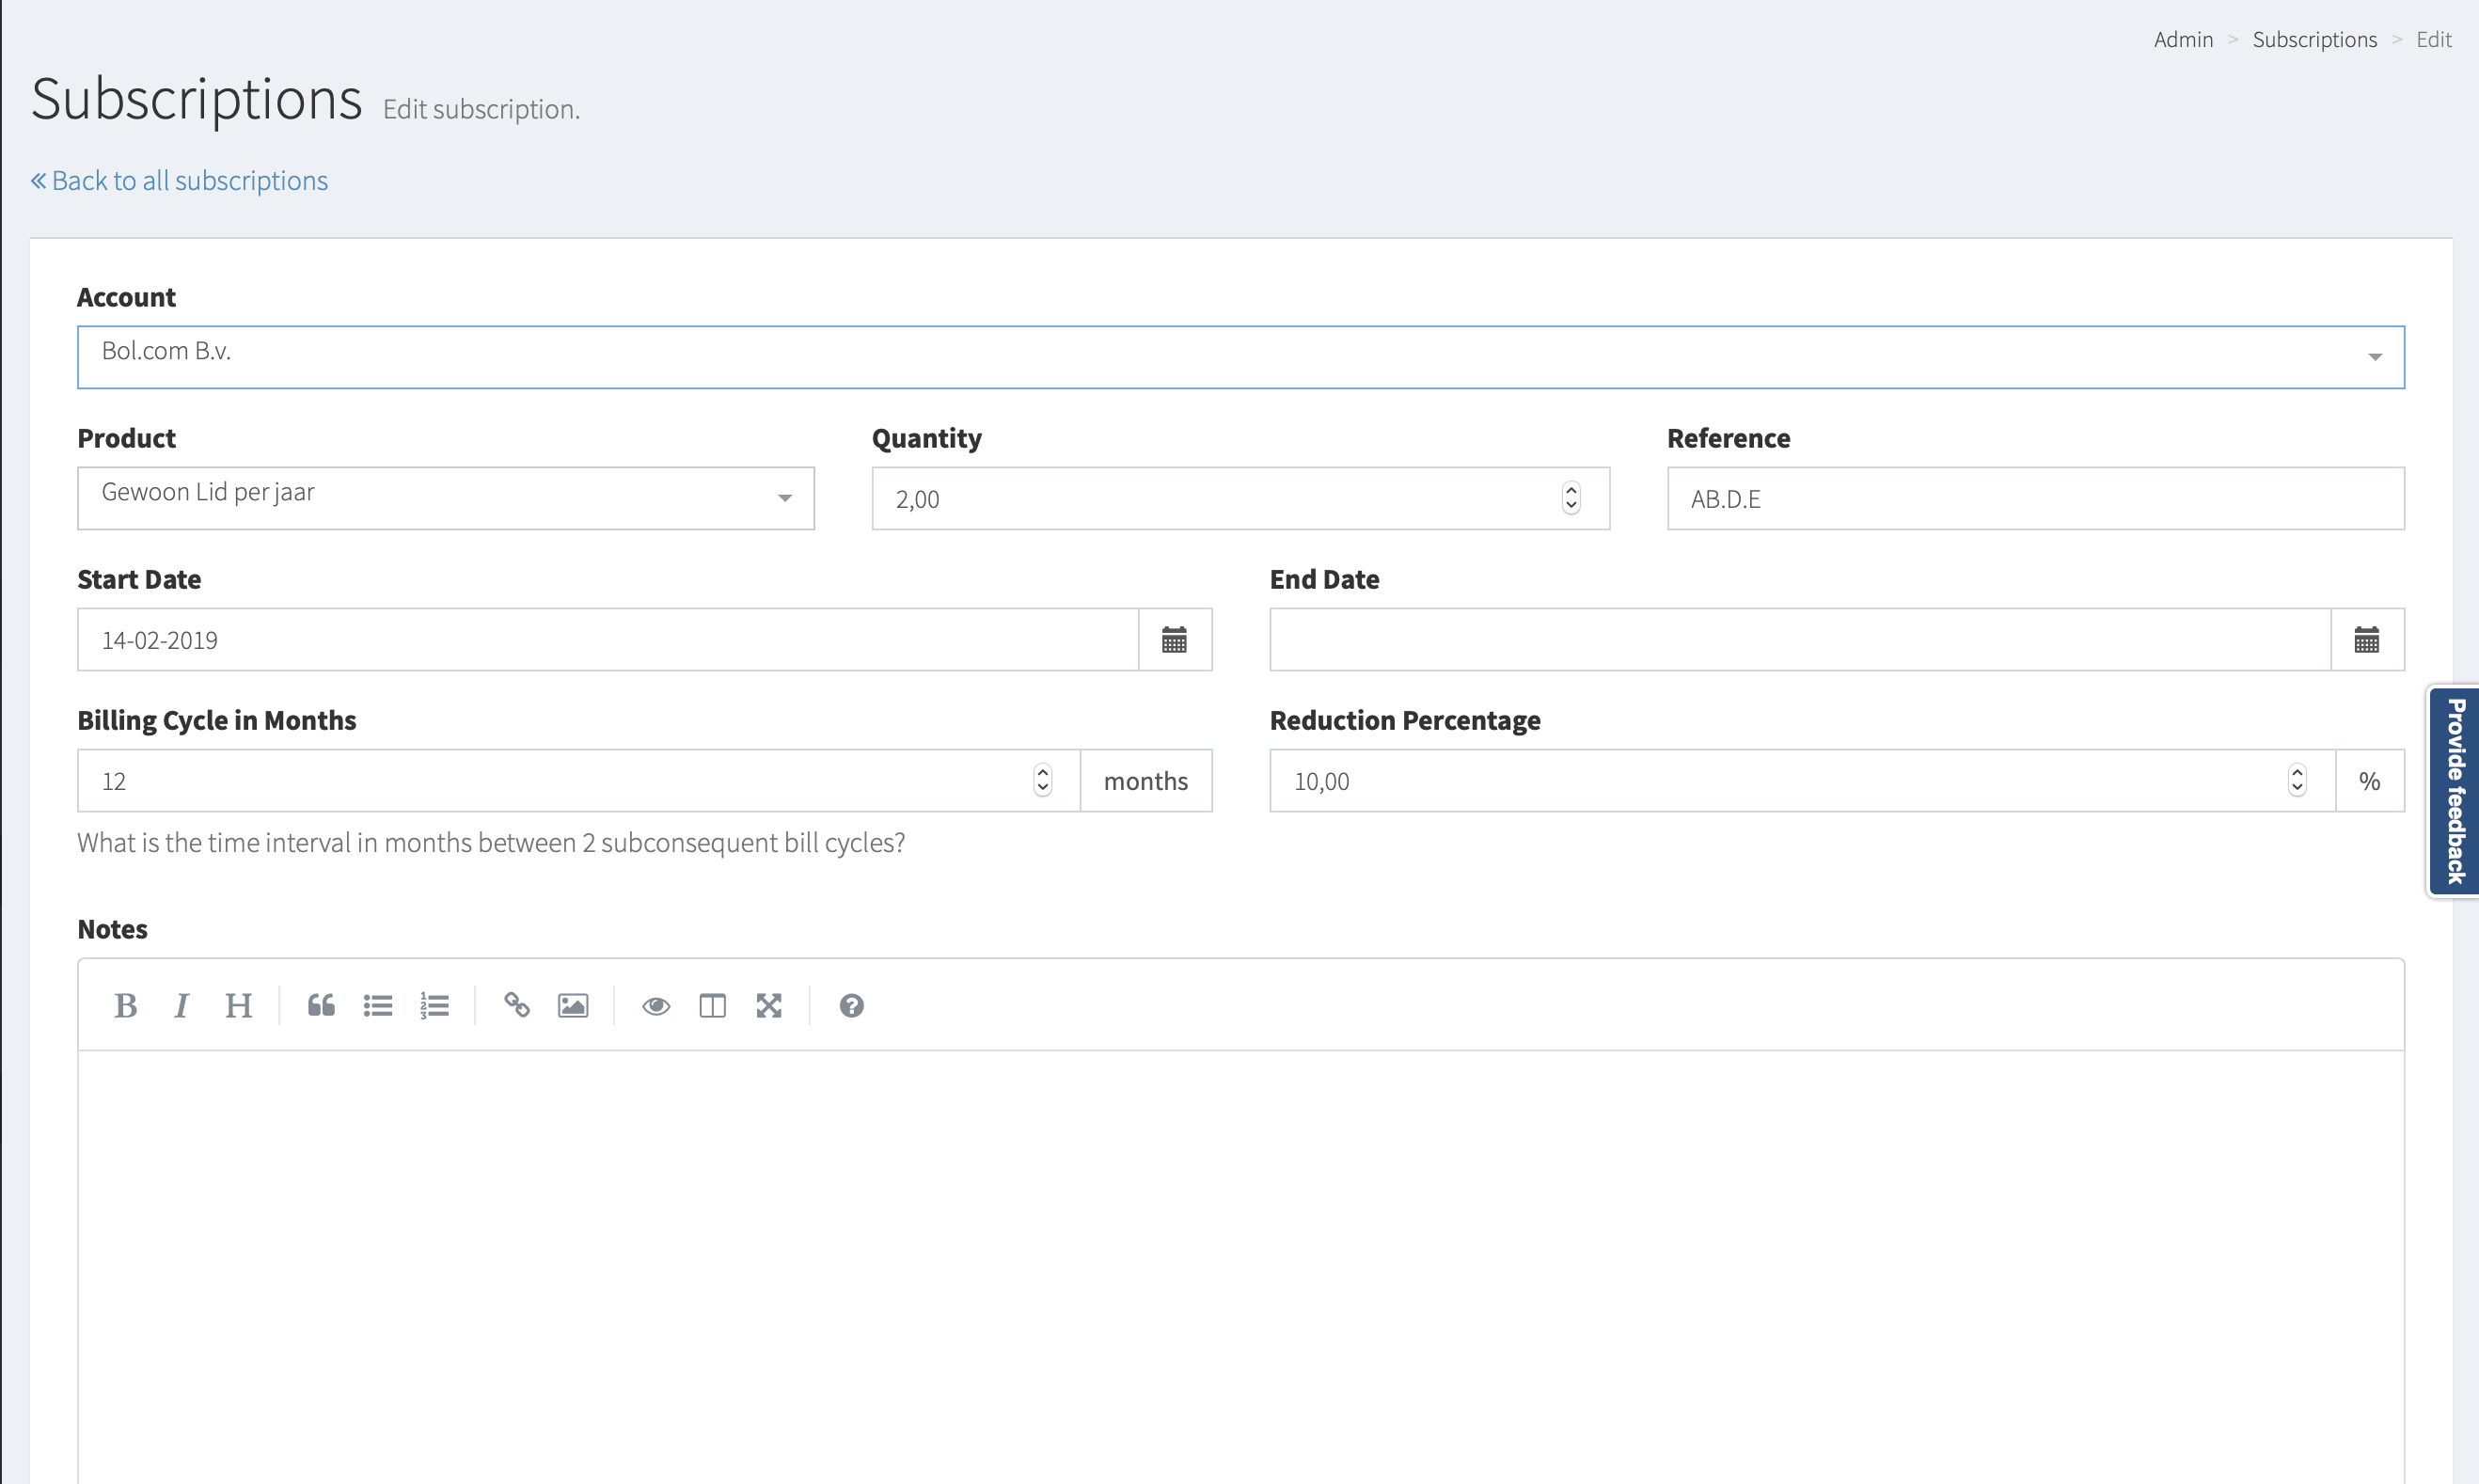Go to Admin in the breadcrumb
Screen dimensions: 2479x1484
tap(2183, 40)
